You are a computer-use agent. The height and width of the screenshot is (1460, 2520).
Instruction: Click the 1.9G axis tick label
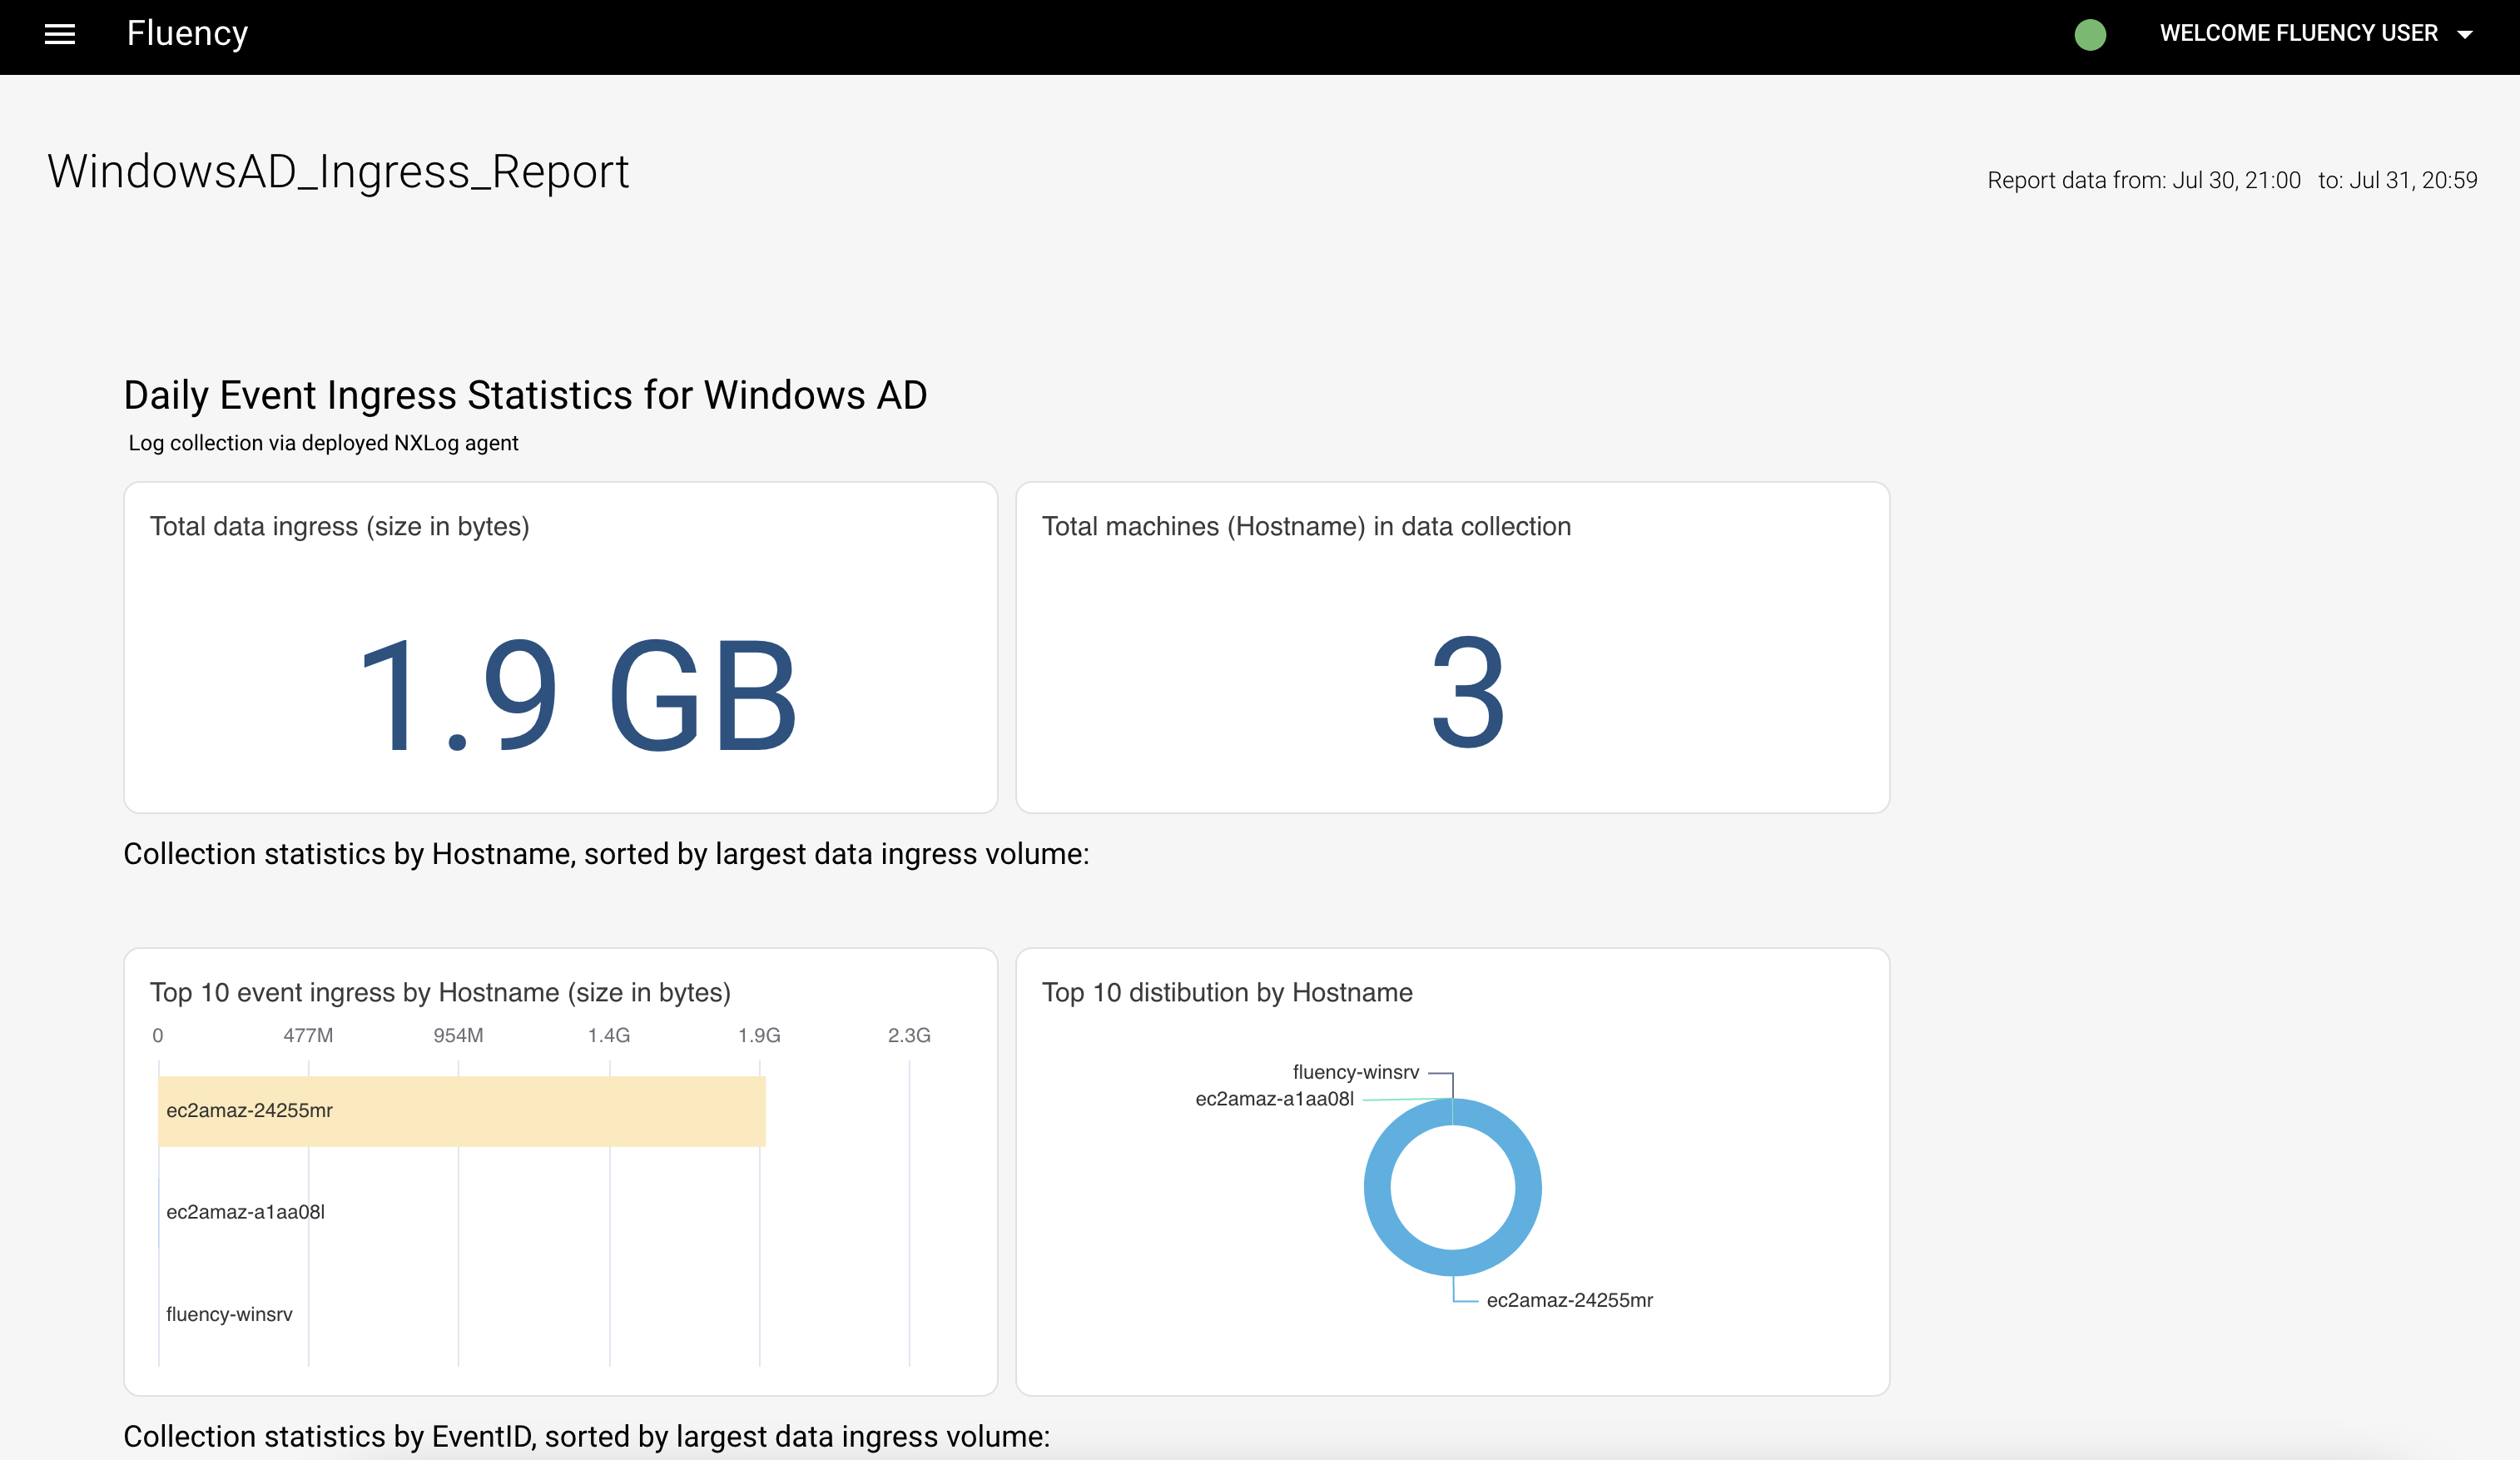pos(759,1035)
